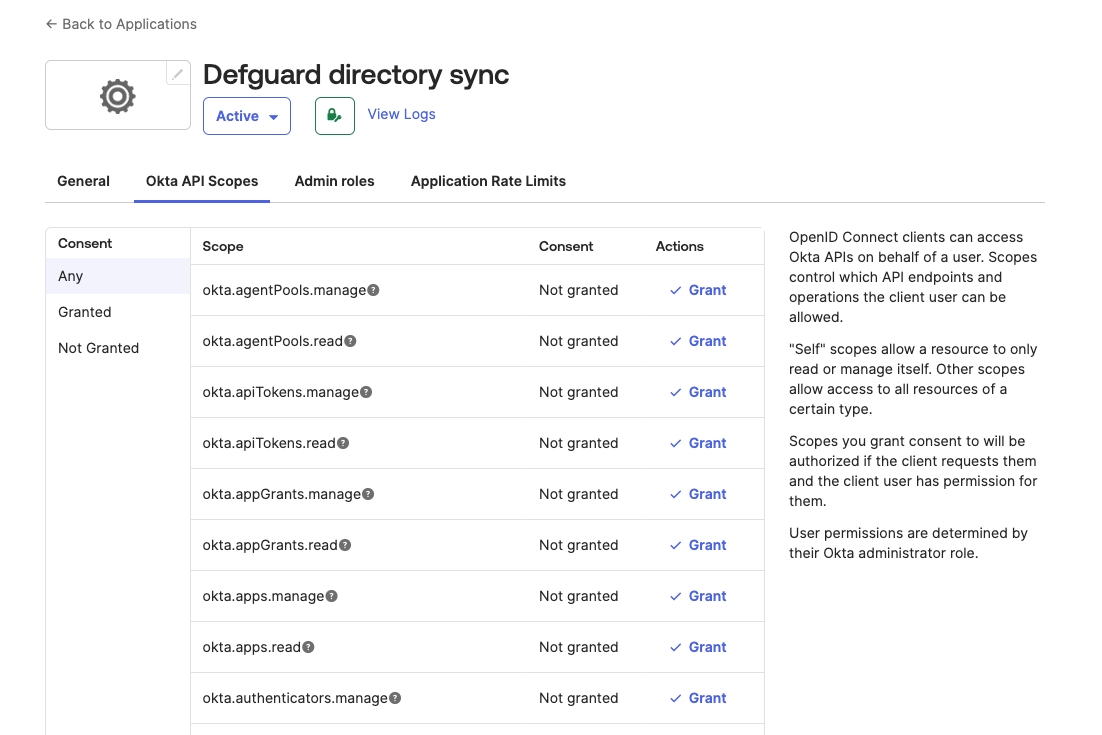Click the green provisioning lock icon button

335,116
